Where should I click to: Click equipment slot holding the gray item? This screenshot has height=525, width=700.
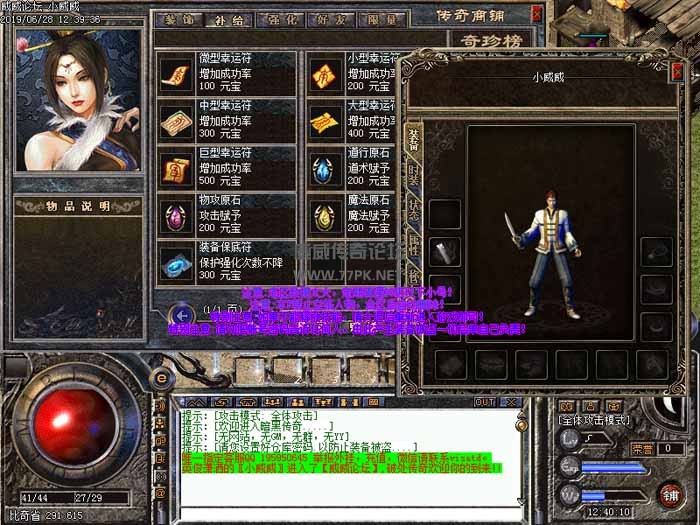(x=445, y=252)
